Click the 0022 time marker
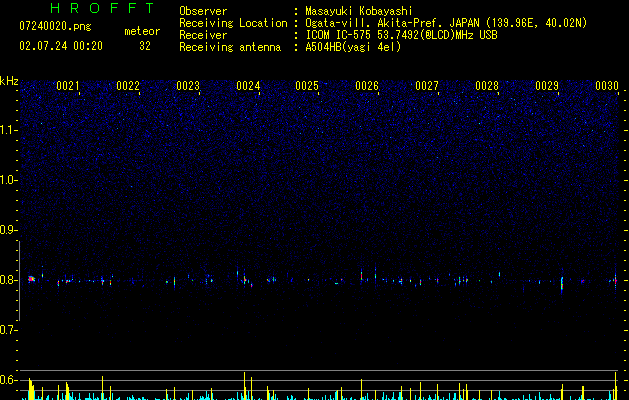 128,86
